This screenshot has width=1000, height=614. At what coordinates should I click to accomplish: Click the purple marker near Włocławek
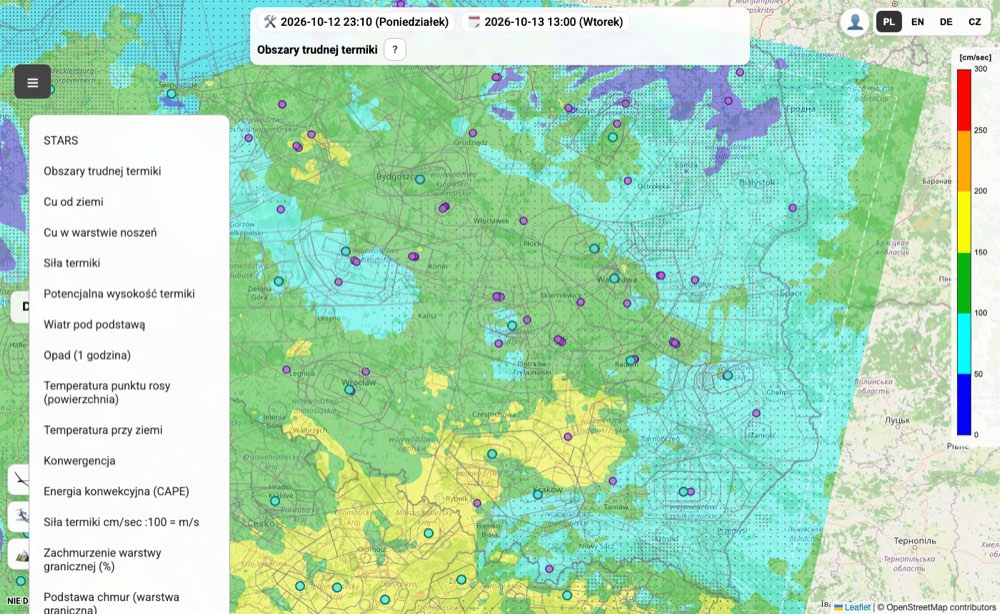pyautogui.click(x=523, y=221)
